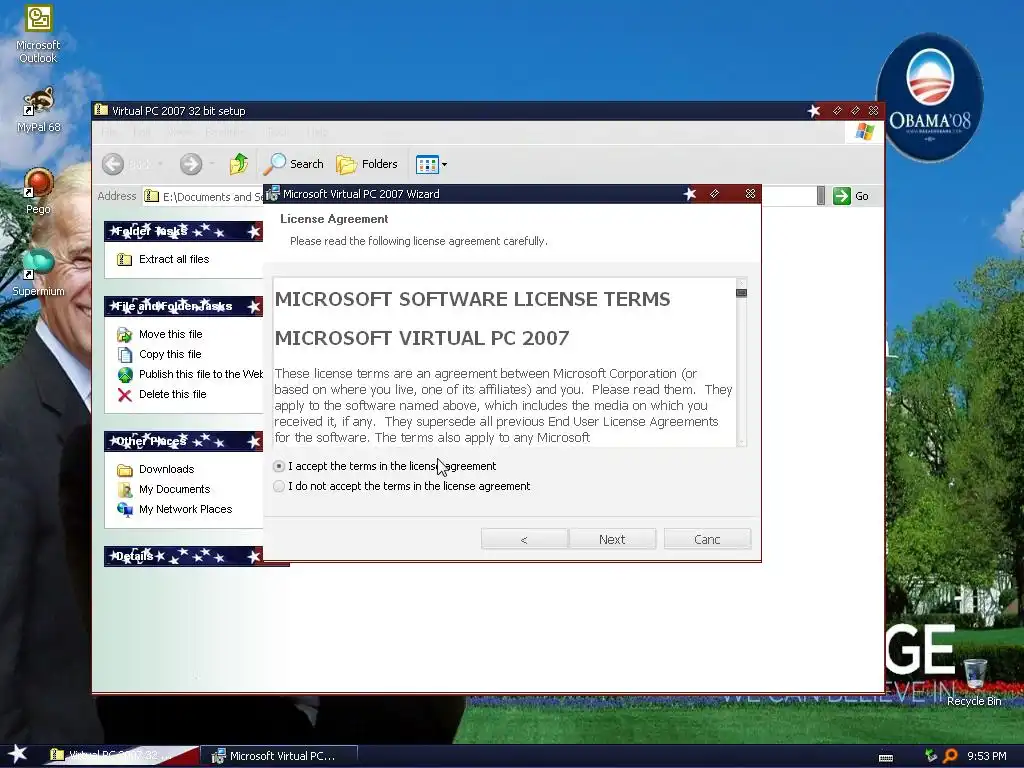Image resolution: width=1024 pixels, height=768 pixels.
Task: Click Extract all files task
Action: (174, 259)
